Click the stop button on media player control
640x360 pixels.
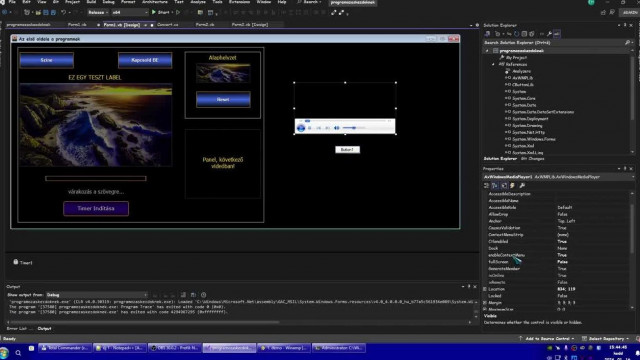coord(310,128)
